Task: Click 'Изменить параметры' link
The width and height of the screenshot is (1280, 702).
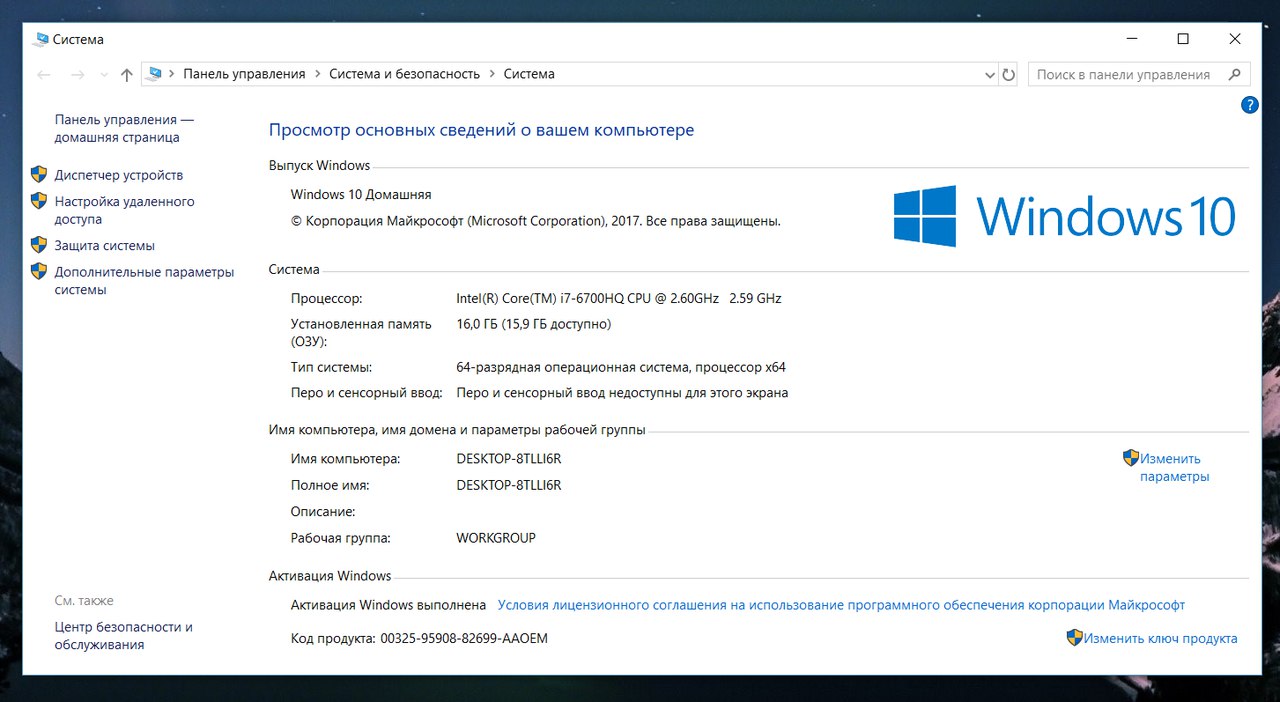Action: pyautogui.click(x=1175, y=468)
